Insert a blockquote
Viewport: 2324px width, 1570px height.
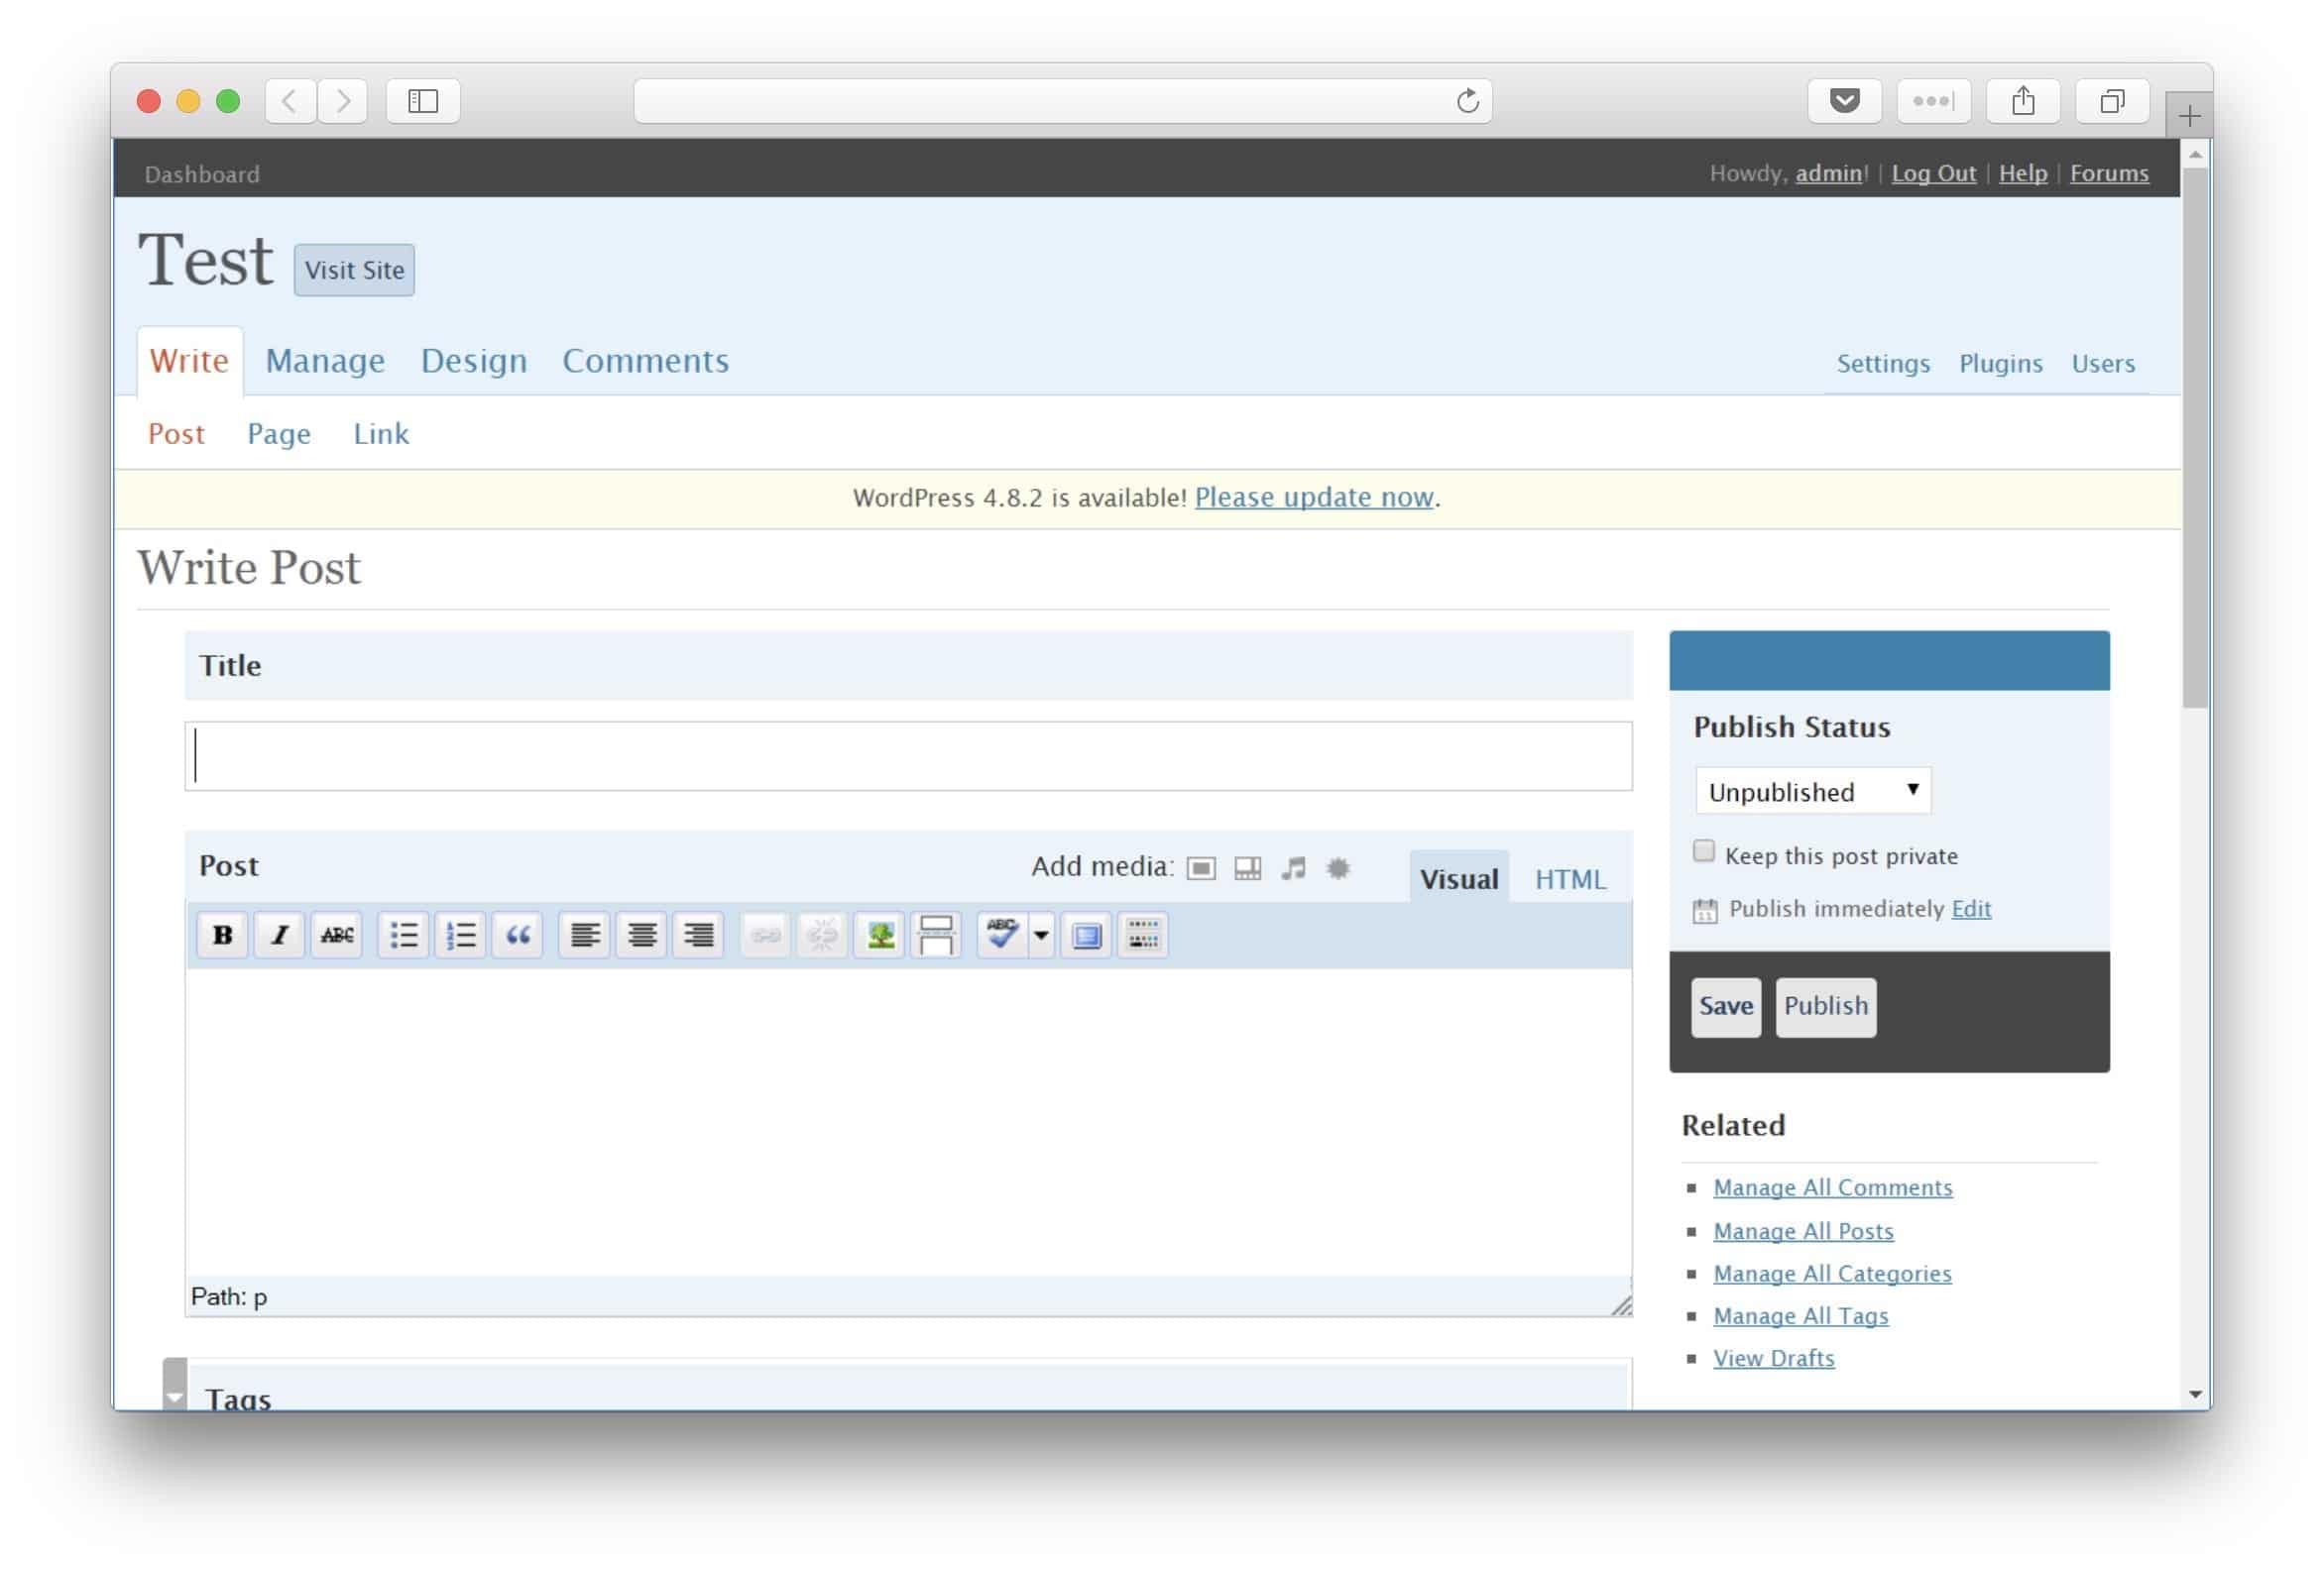click(x=518, y=935)
